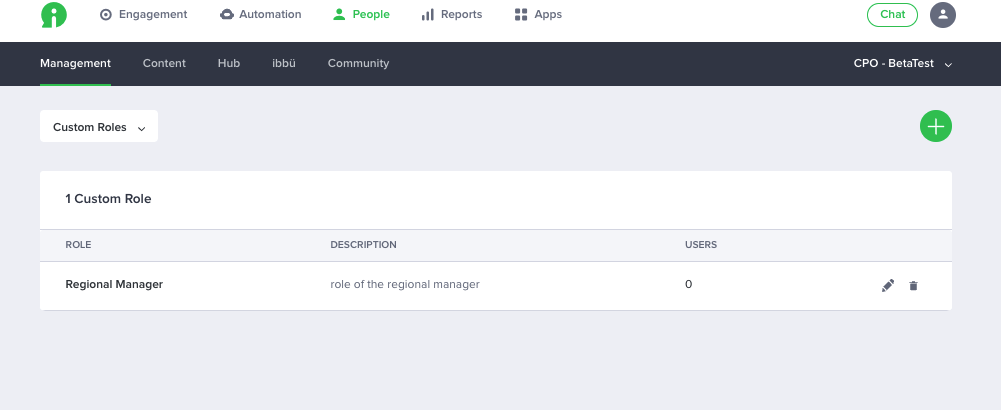Click the Chat button
Screen dimensions: 1001x410
coord(892,15)
